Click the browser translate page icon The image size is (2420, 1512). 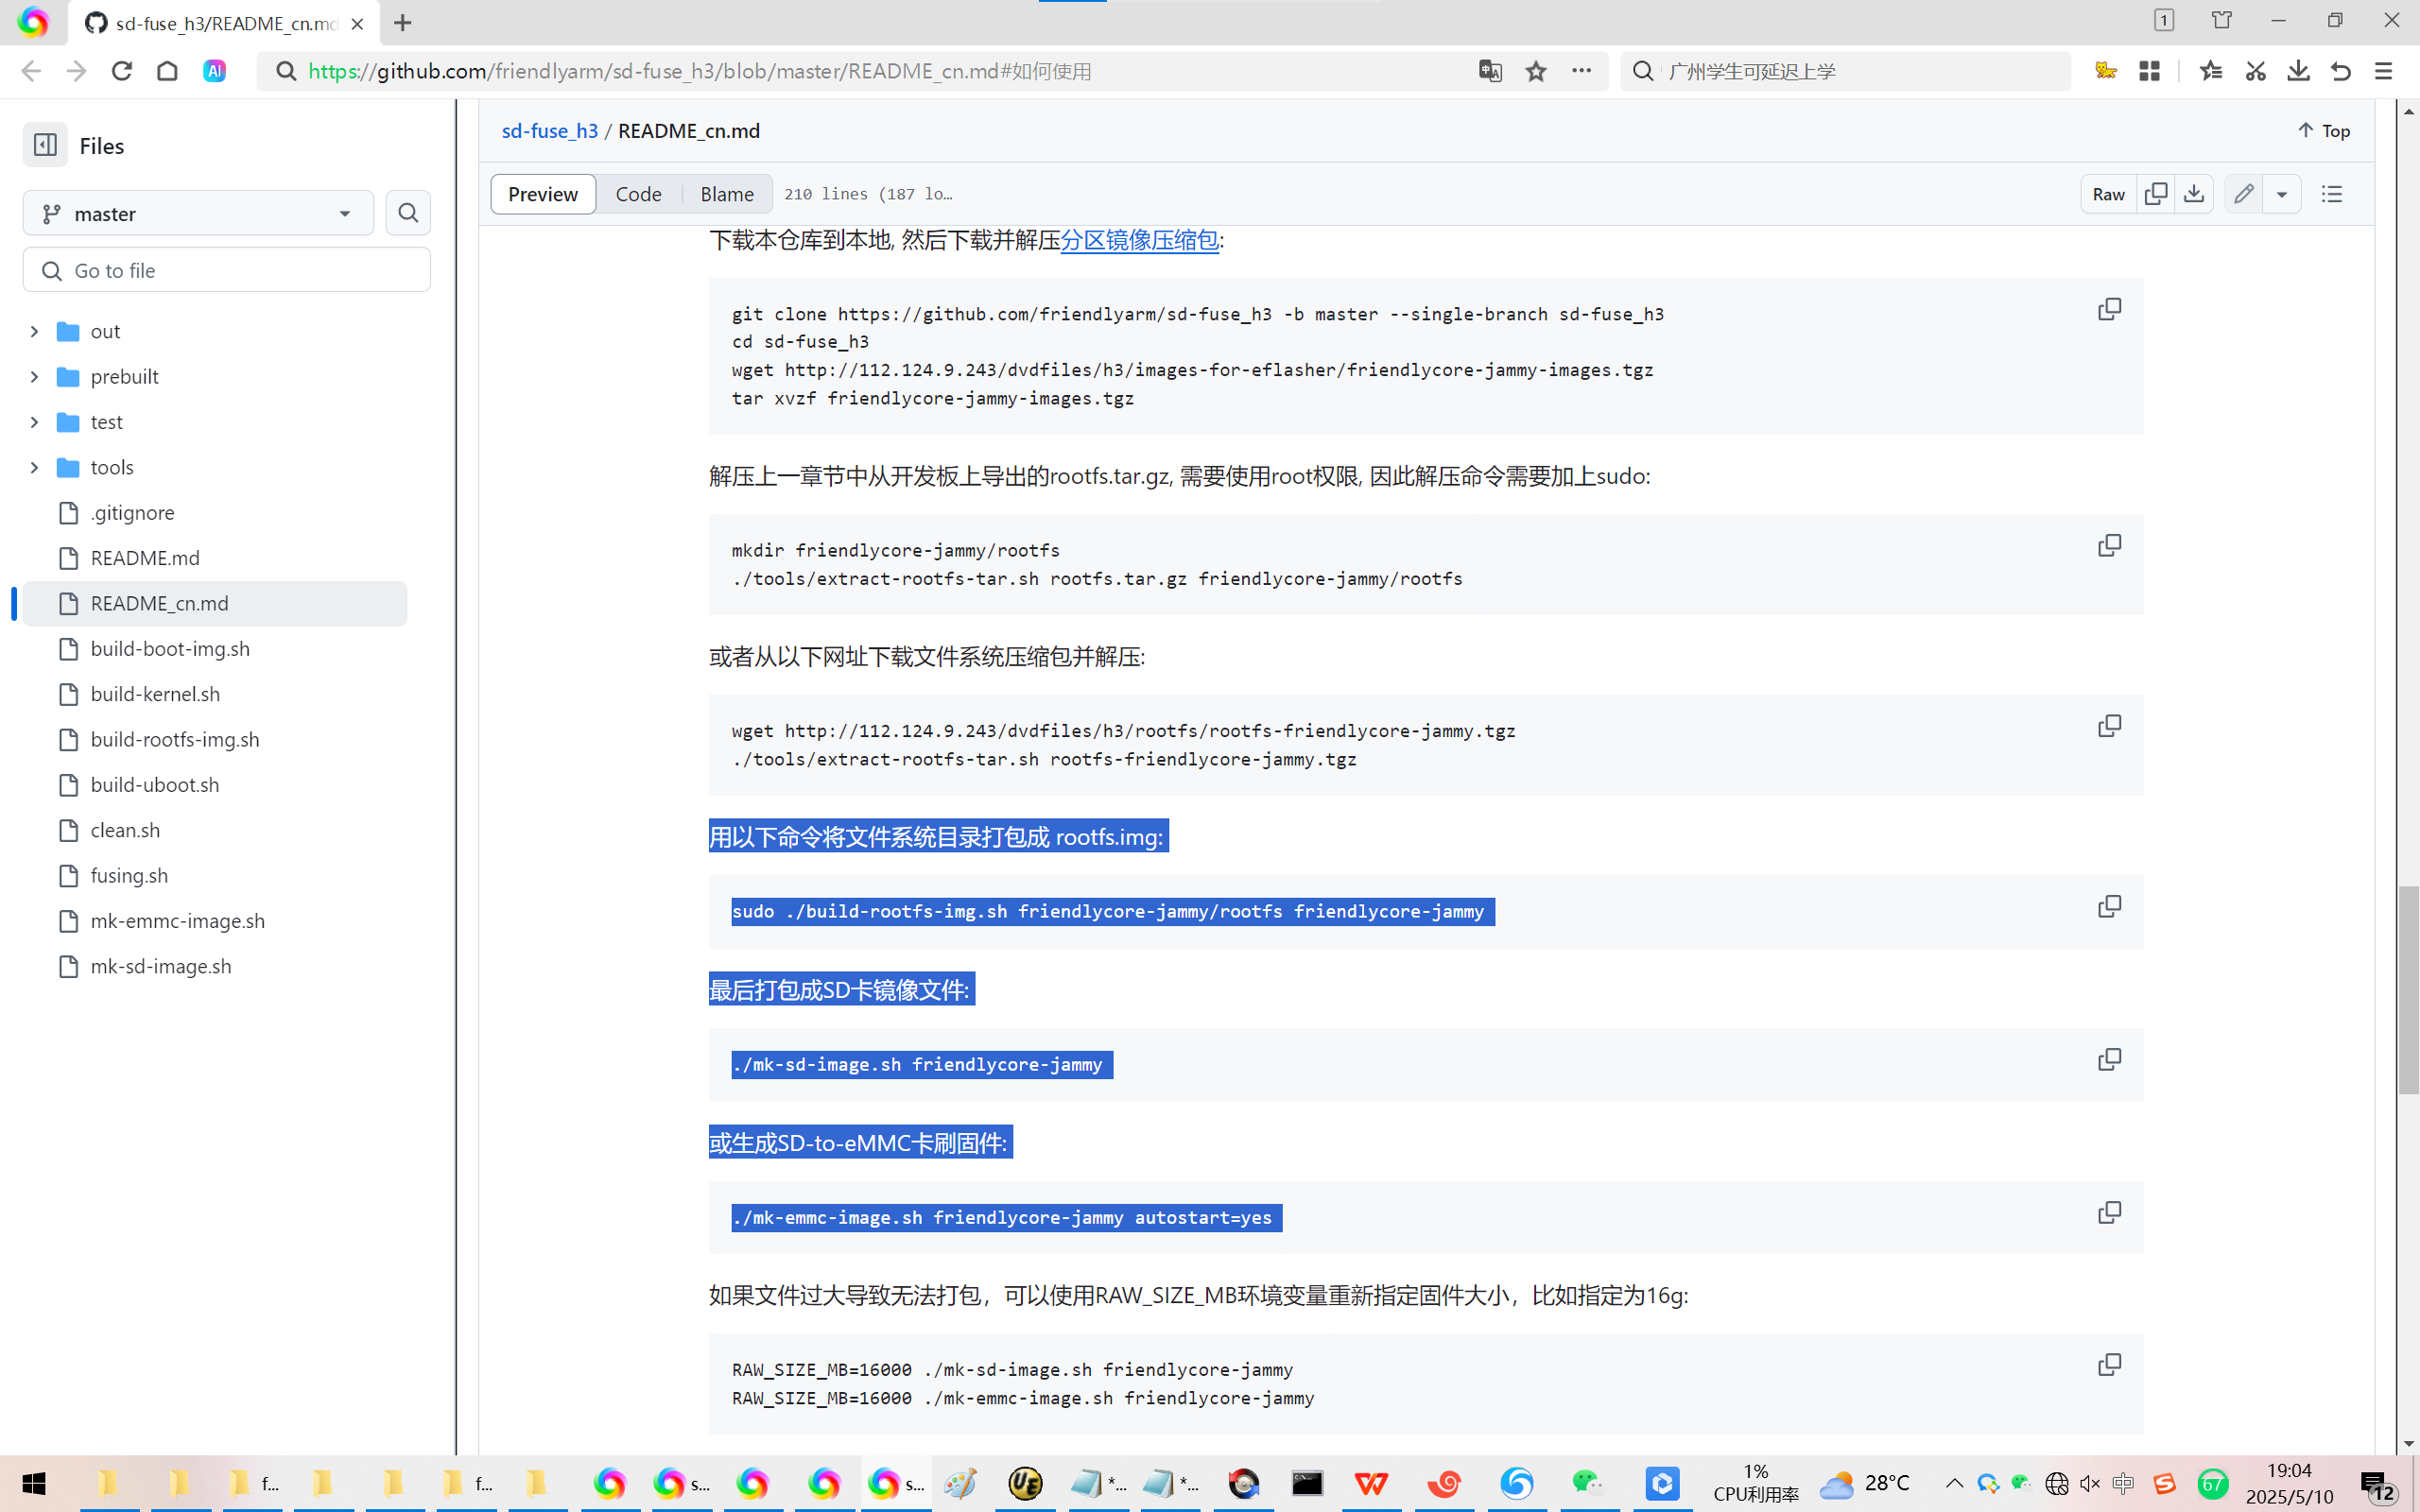(1490, 71)
